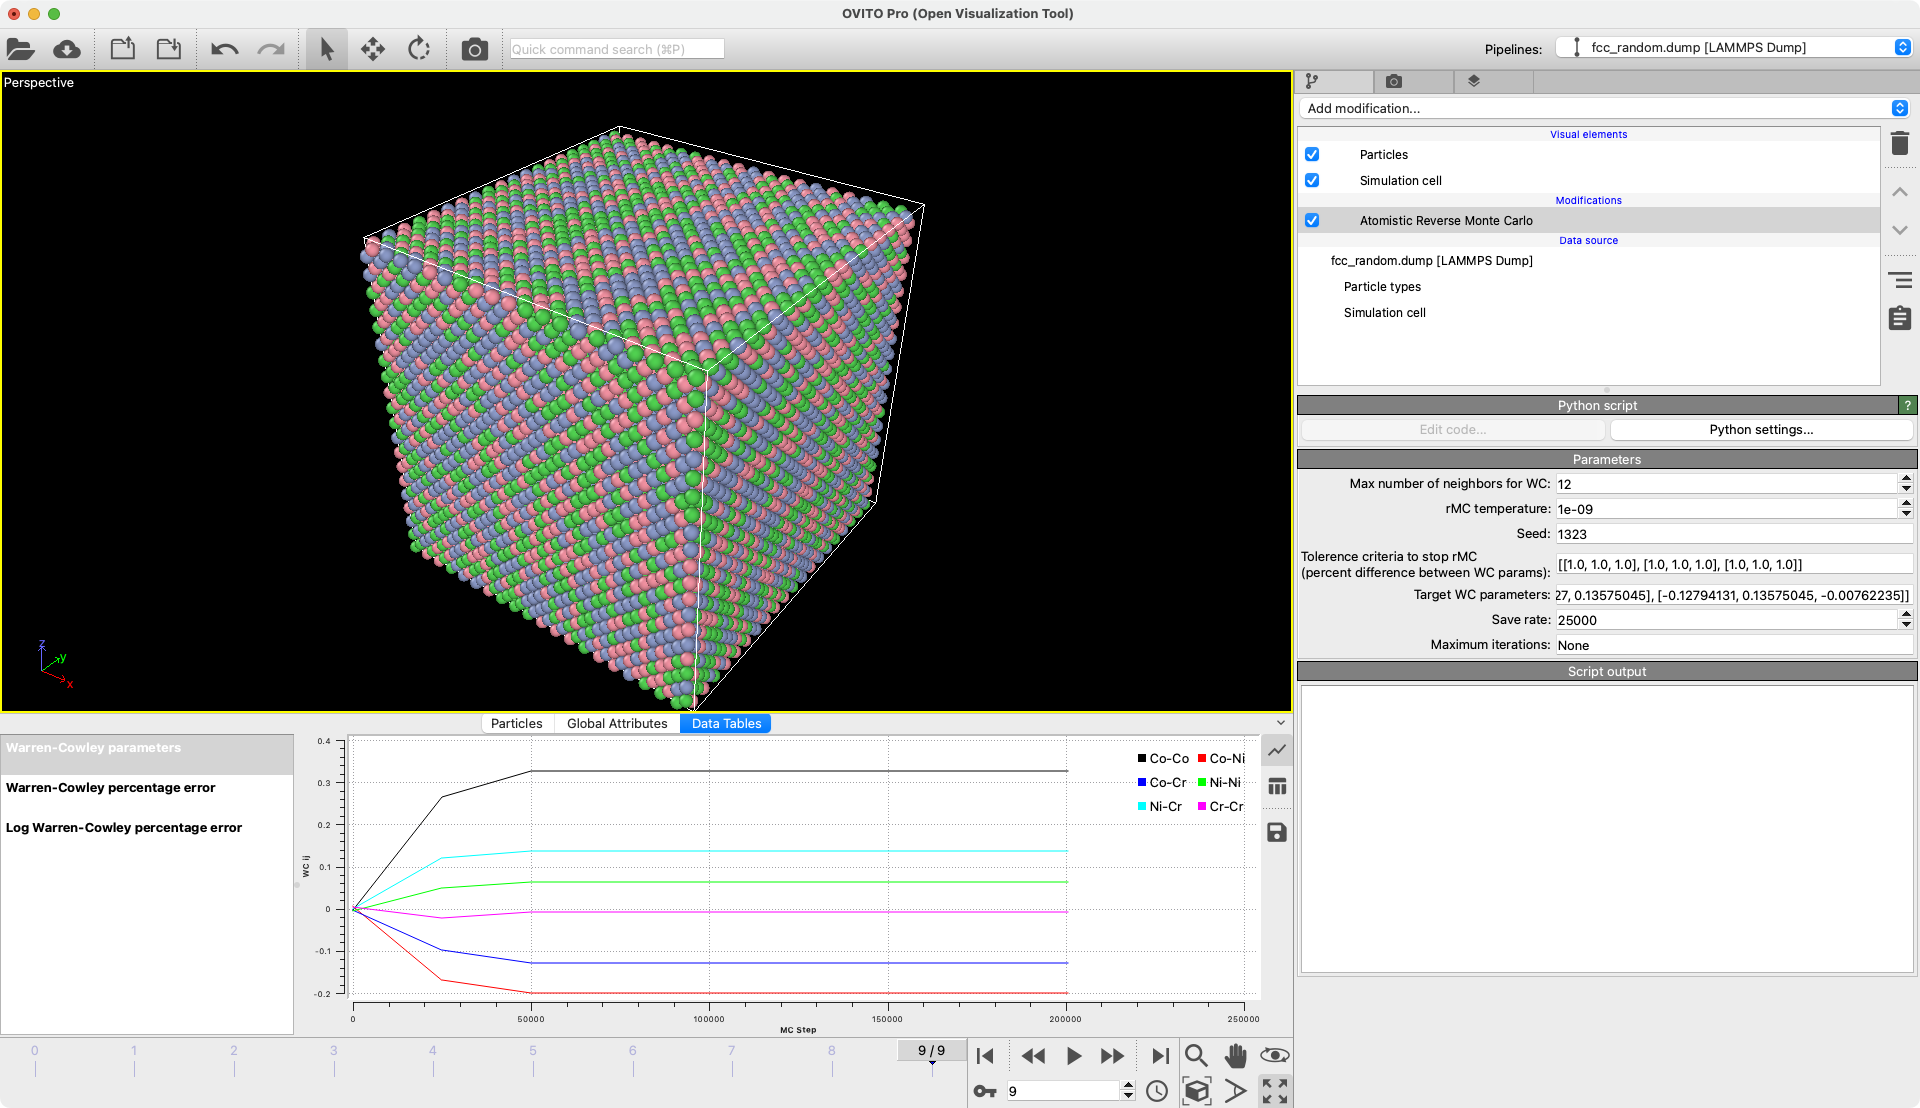Viewport: 1920px width, 1108px height.
Task: Click the Zoom magnifier icon
Action: point(1196,1056)
